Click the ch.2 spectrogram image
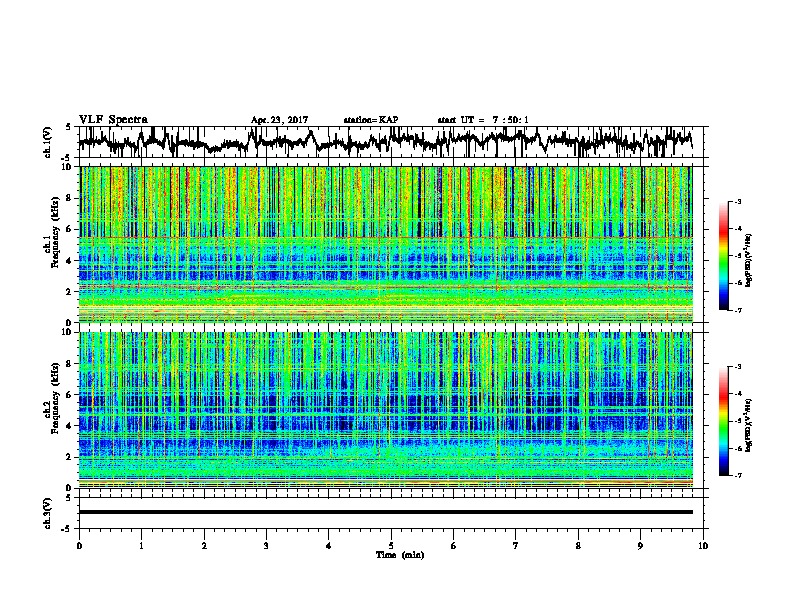The height and width of the screenshot is (612, 792). [386, 410]
